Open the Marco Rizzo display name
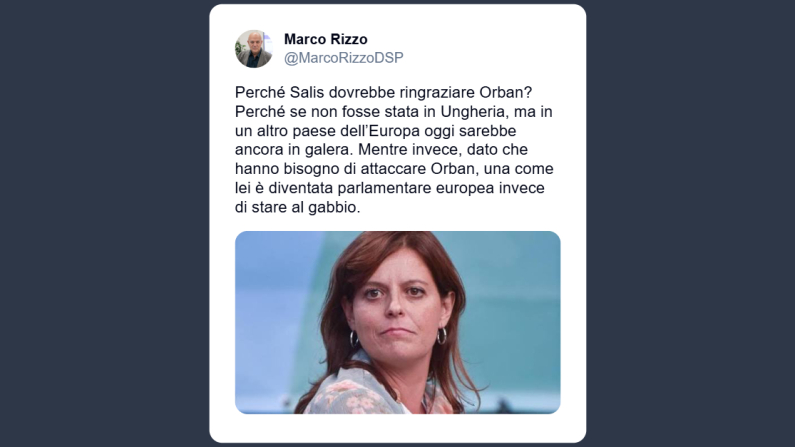Image resolution: width=795 pixels, height=447 pixels. (x=326, y=39)
